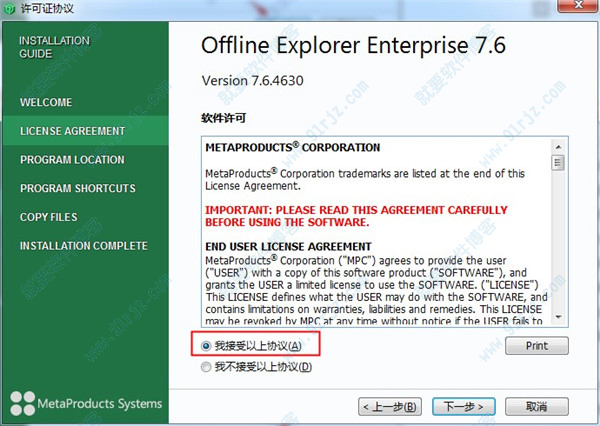This screenshot has height=426, width=600.
Task: Click the installer icon in the title bar
Action: (x=11, y=9)
